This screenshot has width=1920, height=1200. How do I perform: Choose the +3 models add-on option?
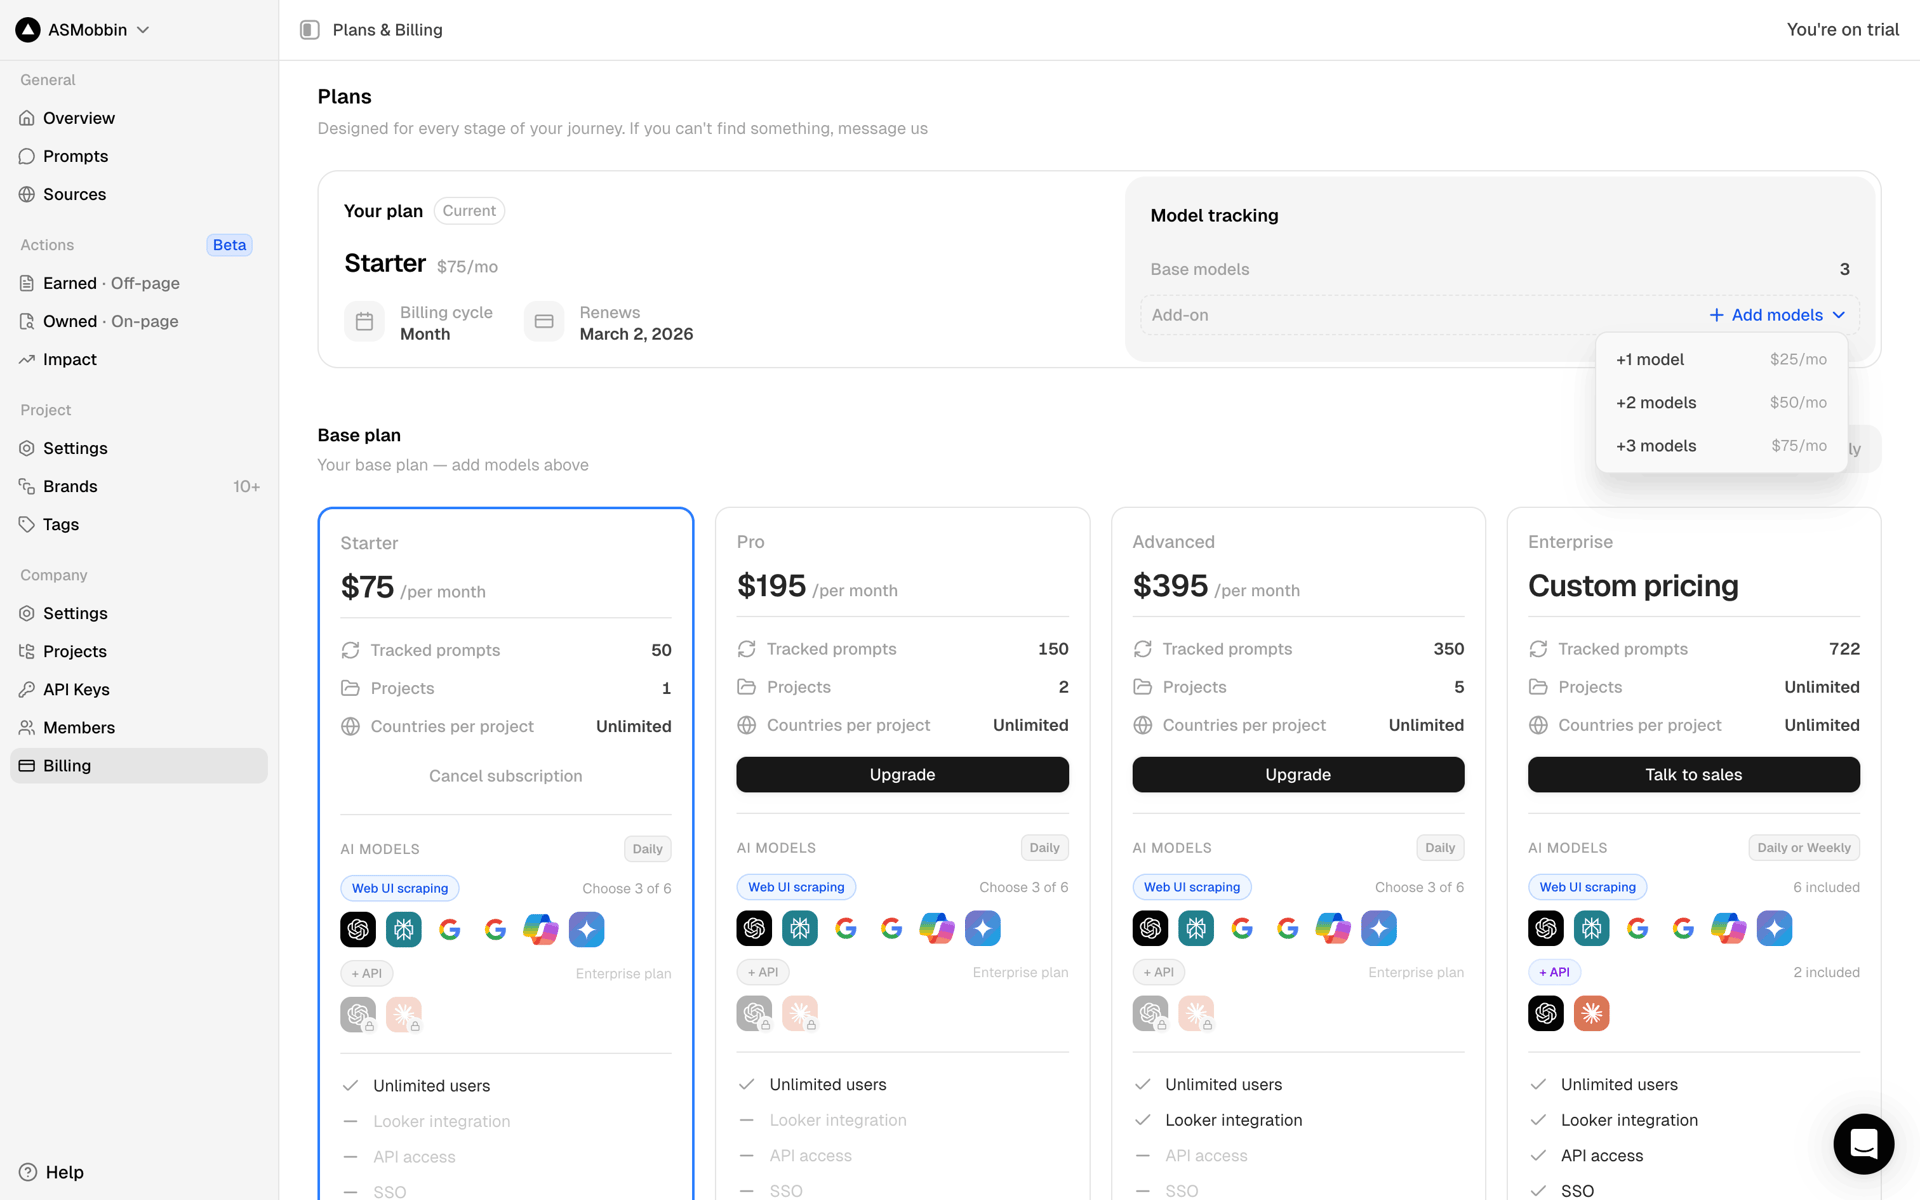coord(1721,446)
